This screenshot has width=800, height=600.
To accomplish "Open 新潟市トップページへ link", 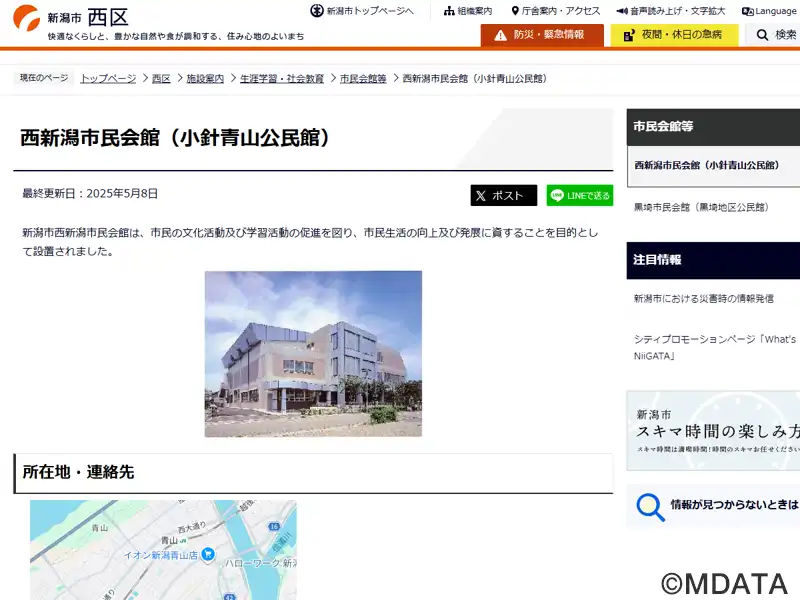I will click(362, 11).
